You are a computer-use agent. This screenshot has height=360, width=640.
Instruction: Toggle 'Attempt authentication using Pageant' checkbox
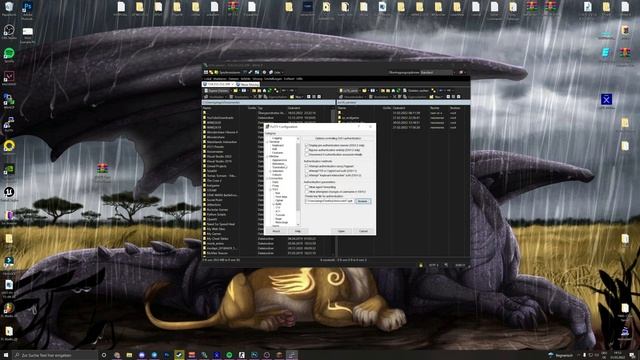(x=307, y=166)
